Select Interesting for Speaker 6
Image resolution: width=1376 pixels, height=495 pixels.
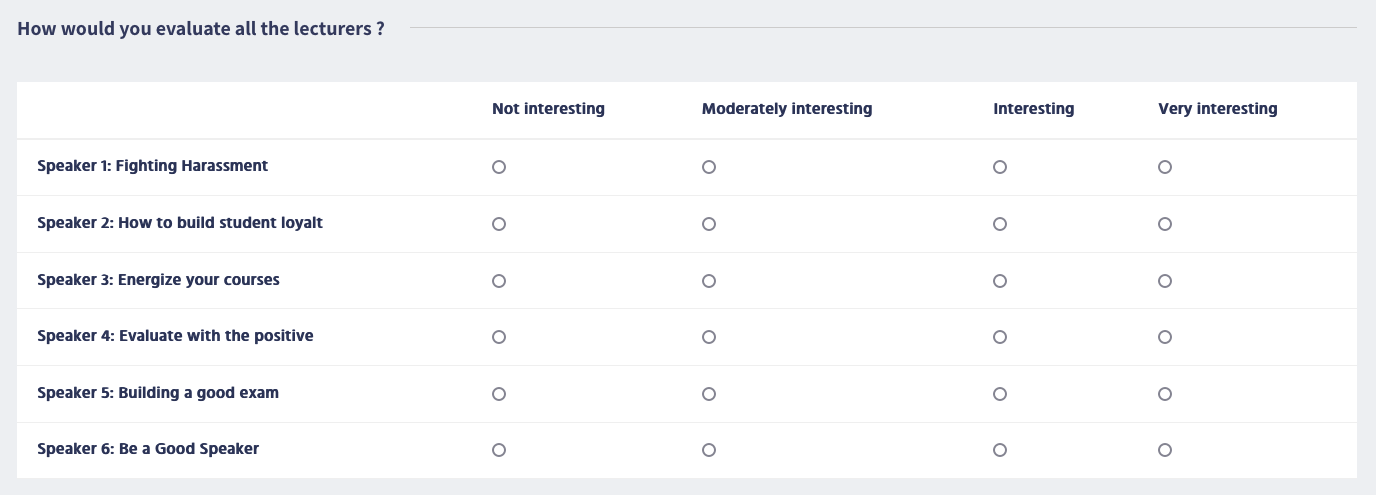(1000, 450)
